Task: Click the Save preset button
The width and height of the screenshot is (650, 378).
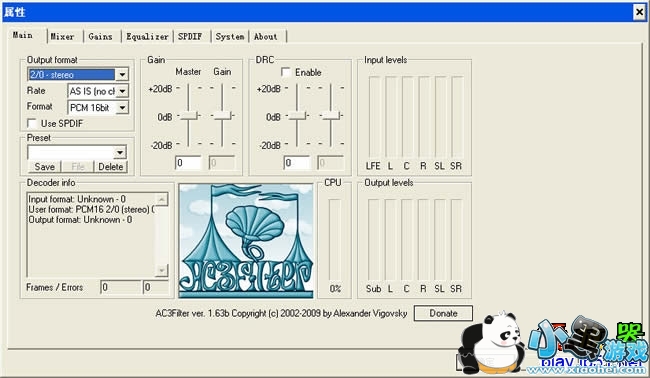Action: 44,167
